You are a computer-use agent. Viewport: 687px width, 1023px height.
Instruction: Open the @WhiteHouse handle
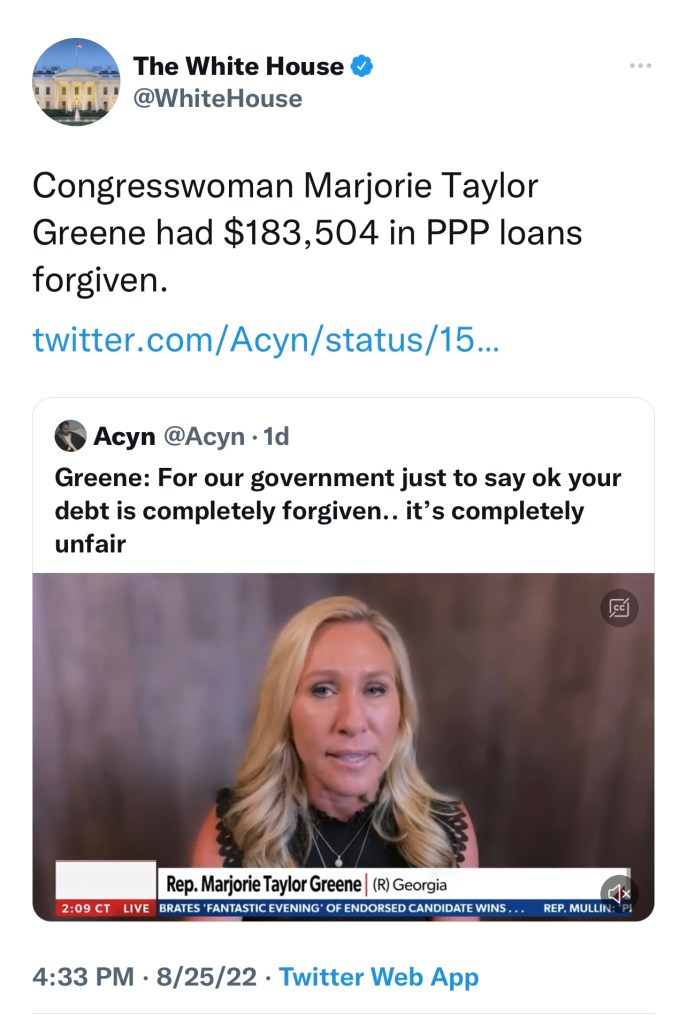[x=218, y=99]
